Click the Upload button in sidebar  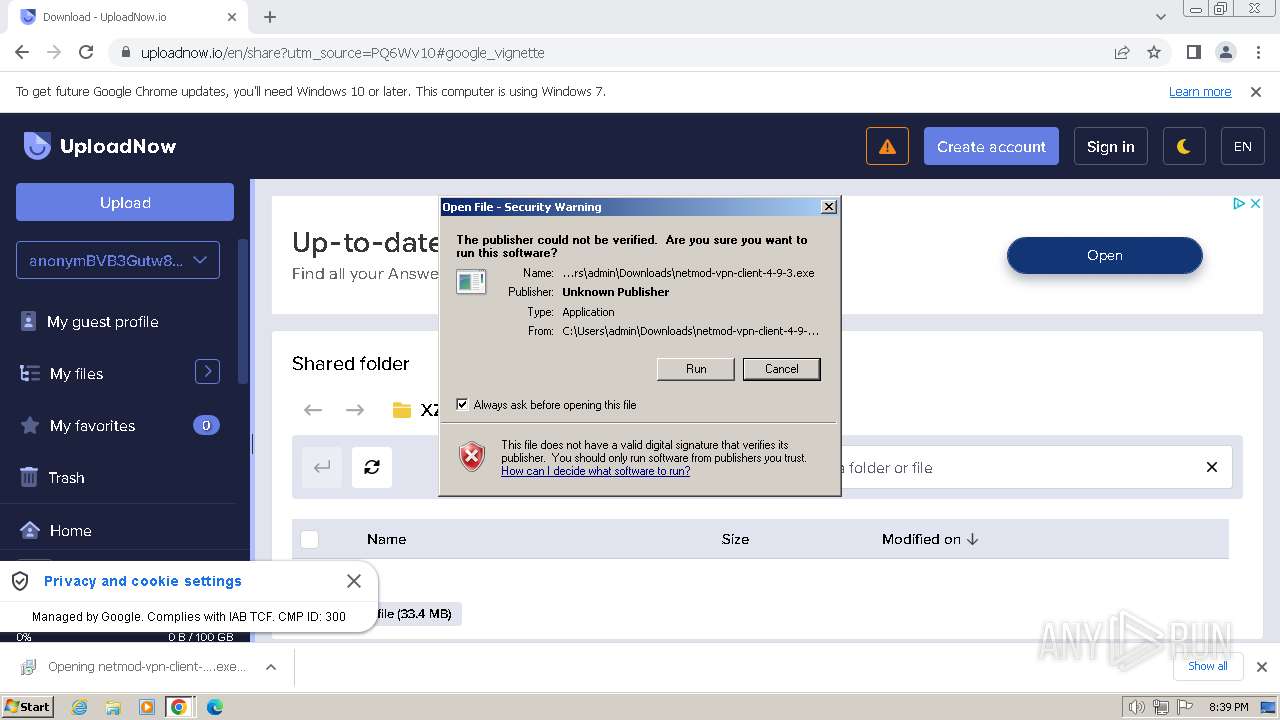tap(125, 202)
